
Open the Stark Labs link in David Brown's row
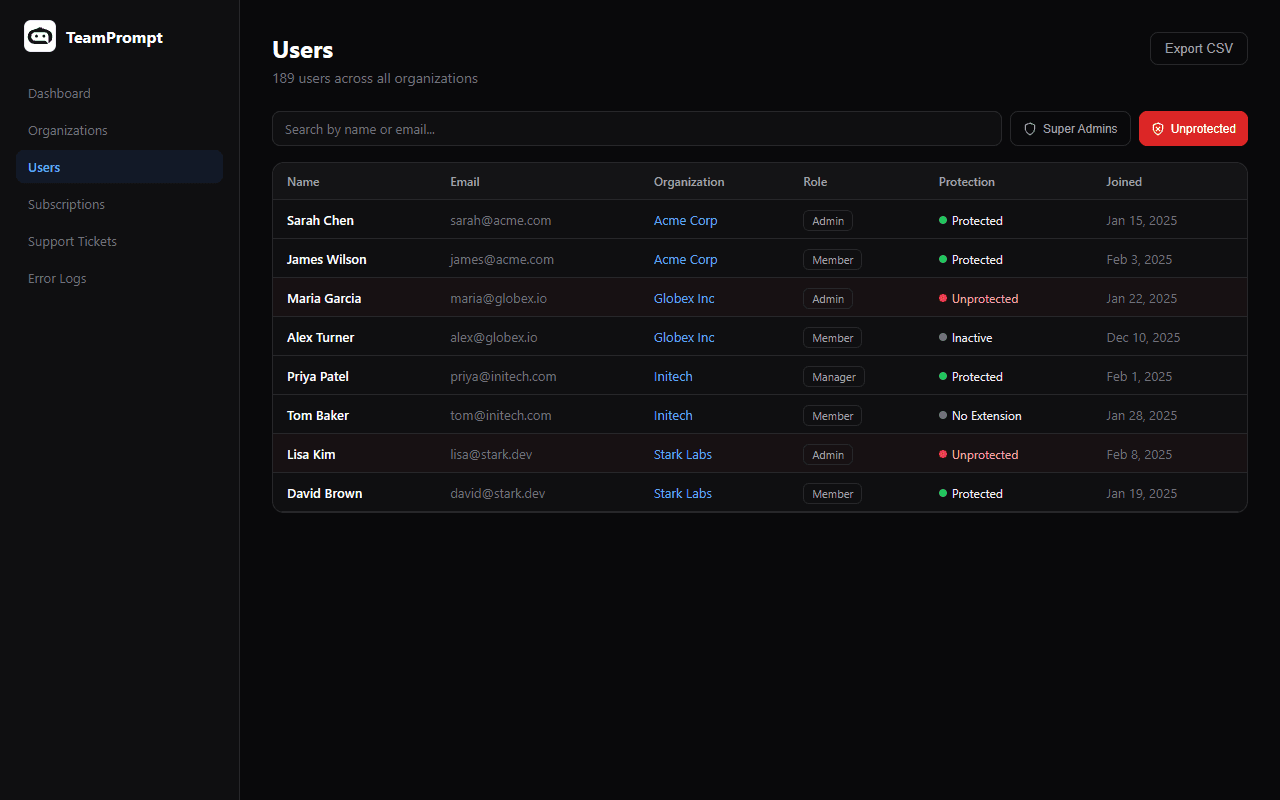point(683,493)
